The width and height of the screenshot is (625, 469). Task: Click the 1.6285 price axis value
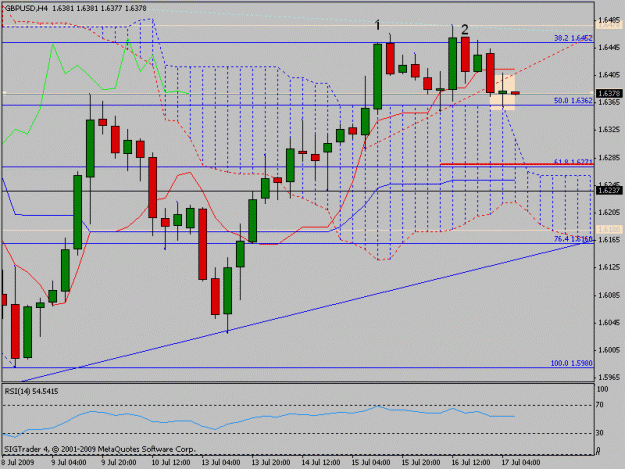[609, 157]
